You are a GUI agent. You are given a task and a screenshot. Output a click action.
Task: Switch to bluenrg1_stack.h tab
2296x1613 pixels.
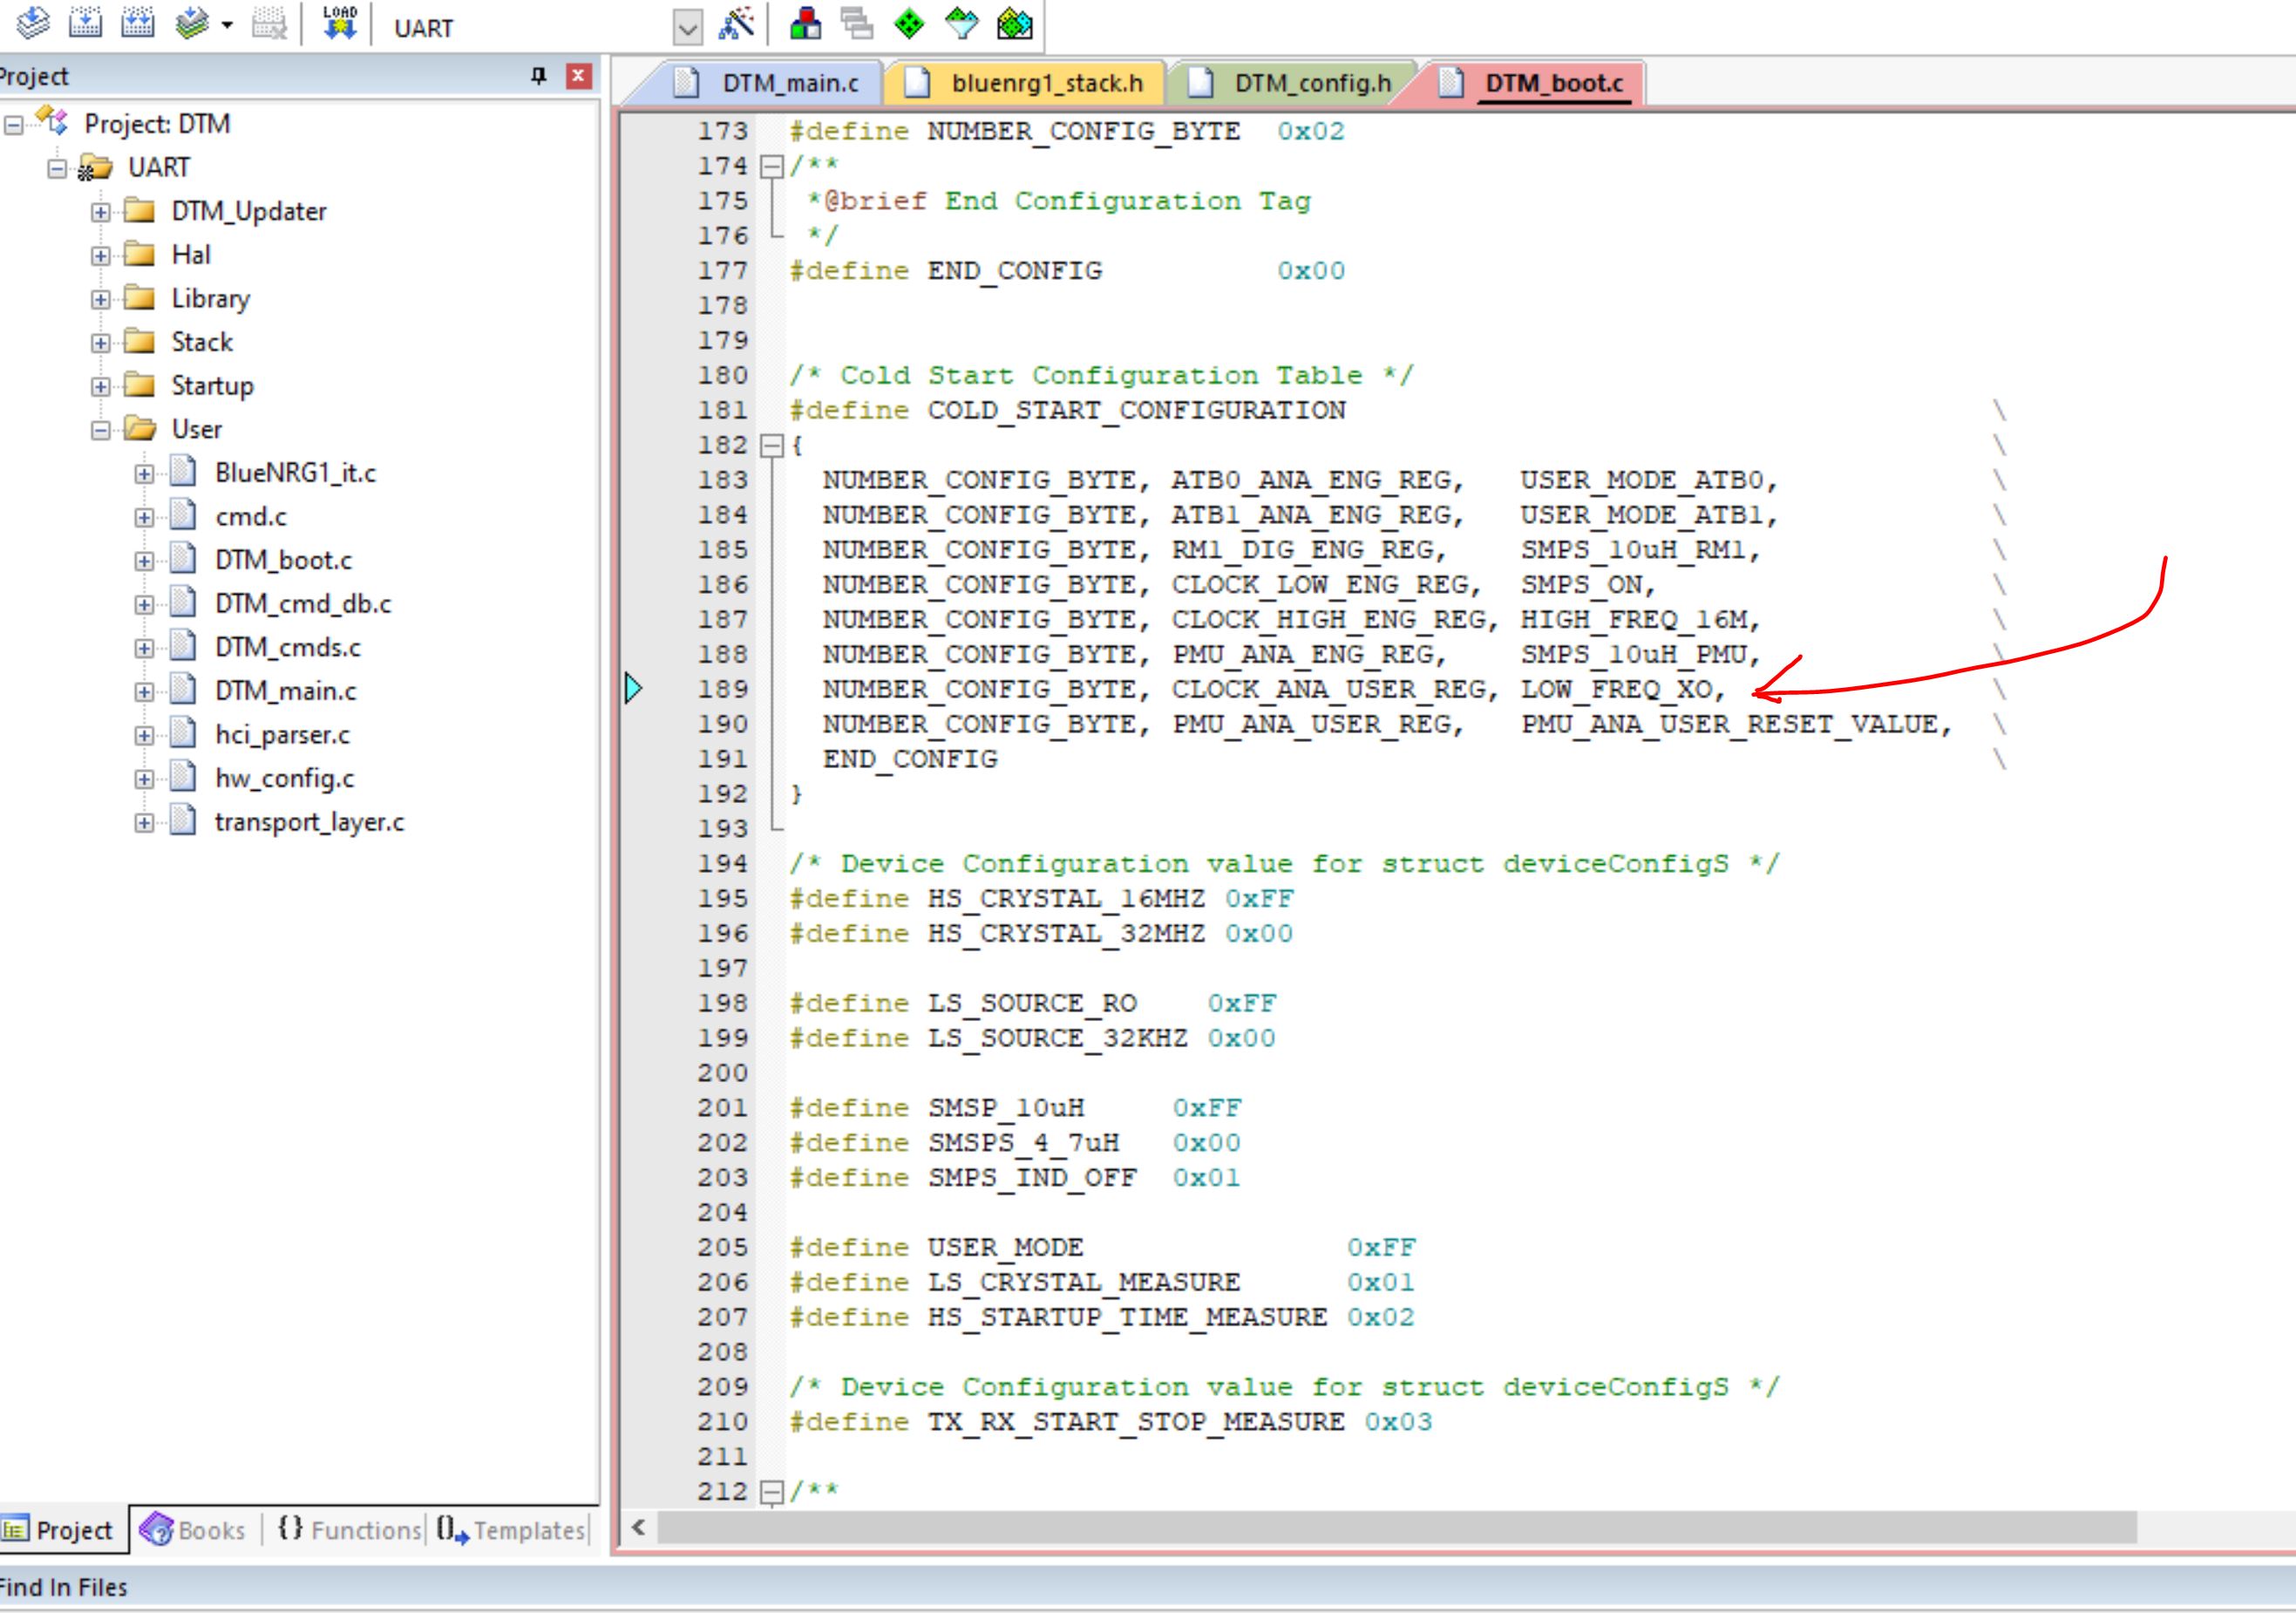pyautogui.click(x=1045, y=83)
